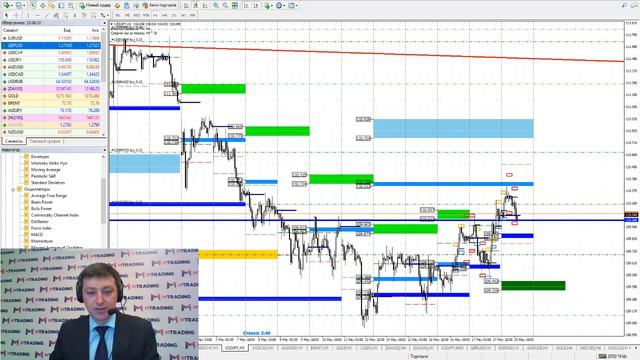
Task: Click the New Order button
Action: pos(95,6)
